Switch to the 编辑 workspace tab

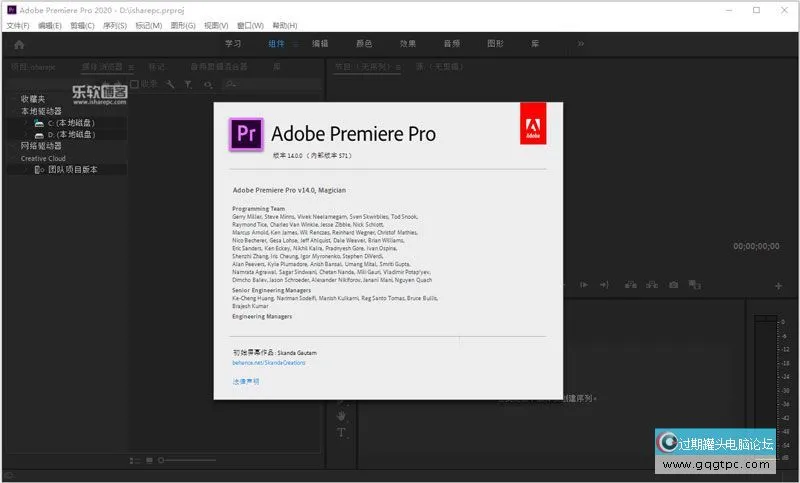[x=320, y=44]
